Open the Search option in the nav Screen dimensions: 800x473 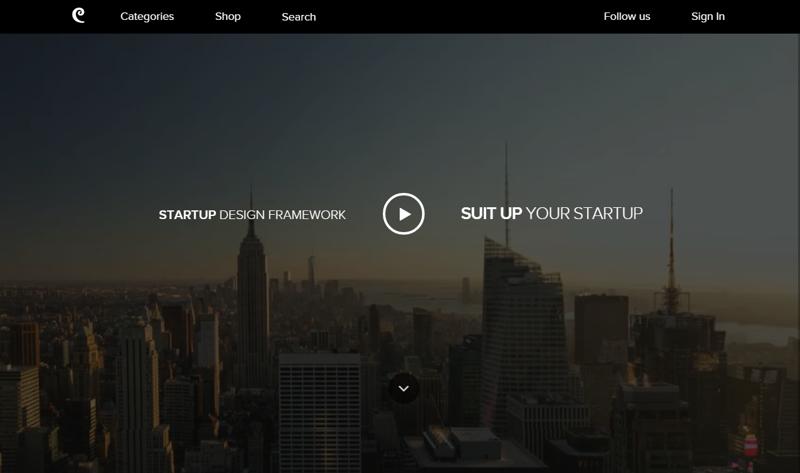click(x=298, y=17)
